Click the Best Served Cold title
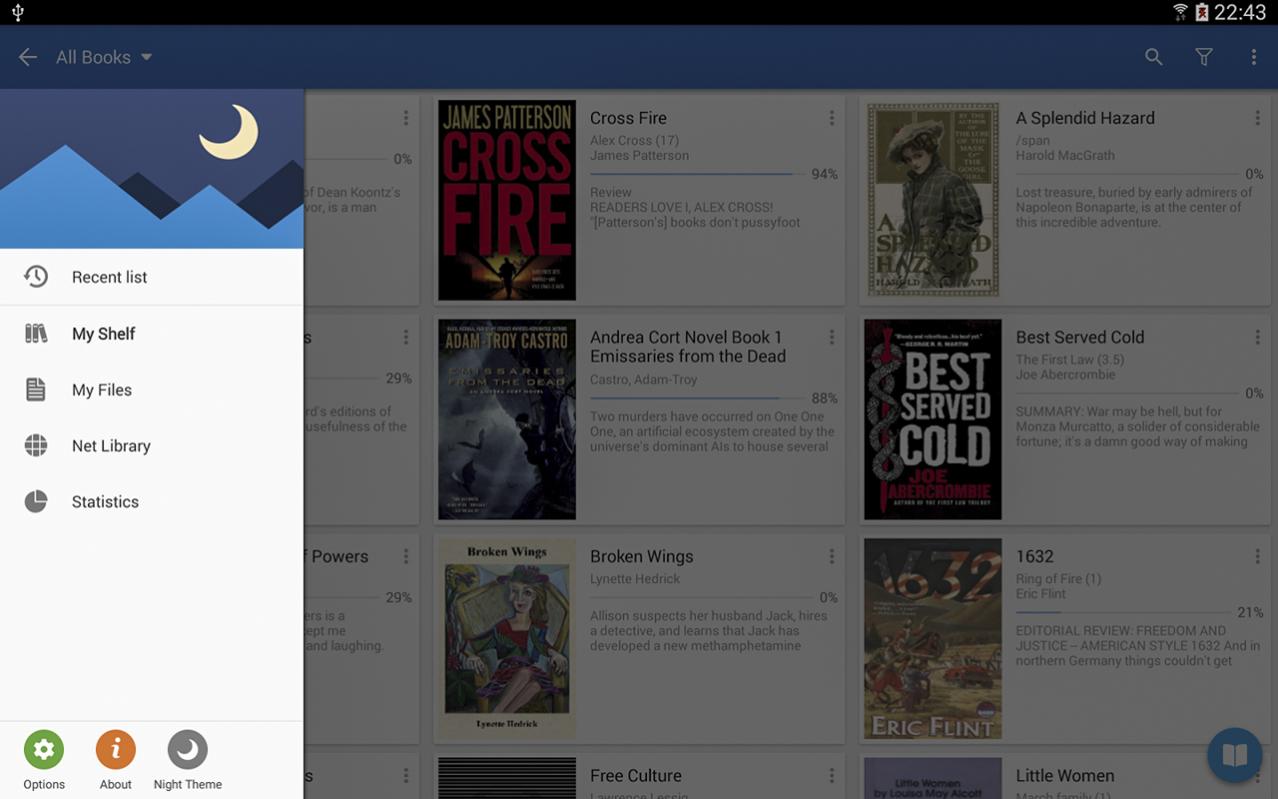Image resolution: width=1278 pixels, height=799 pixels. coord(1080,337)
